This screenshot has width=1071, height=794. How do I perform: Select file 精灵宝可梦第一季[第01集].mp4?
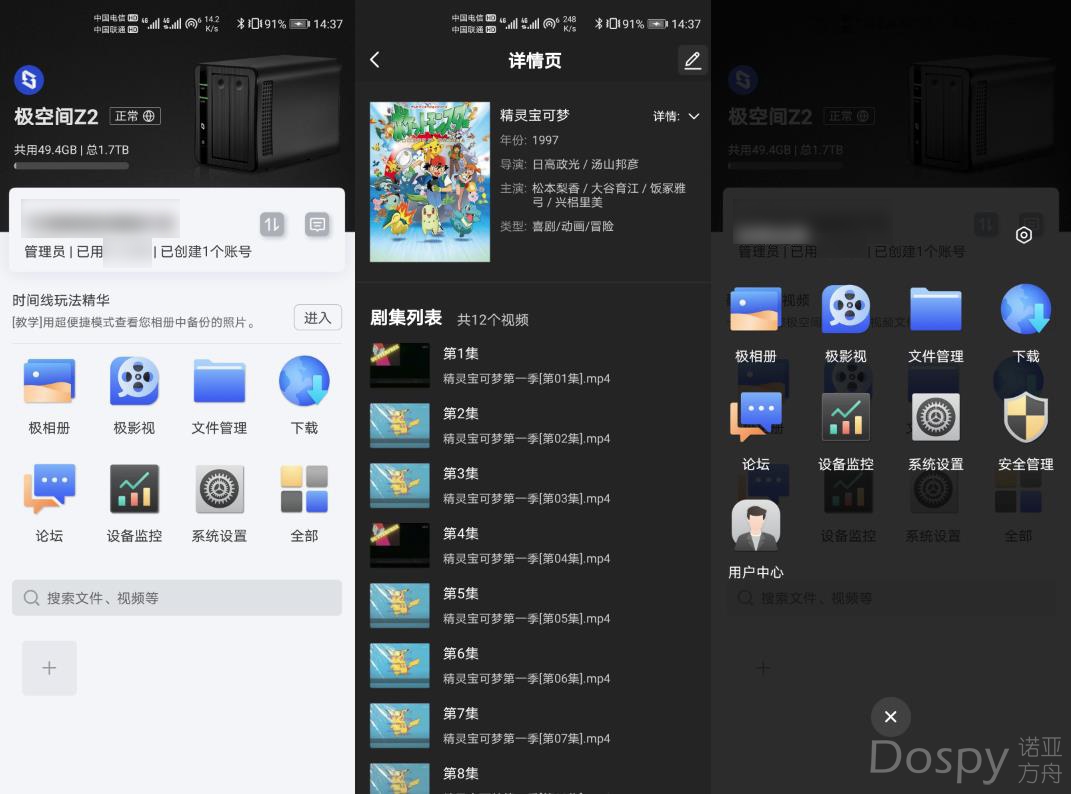point(527,379)
